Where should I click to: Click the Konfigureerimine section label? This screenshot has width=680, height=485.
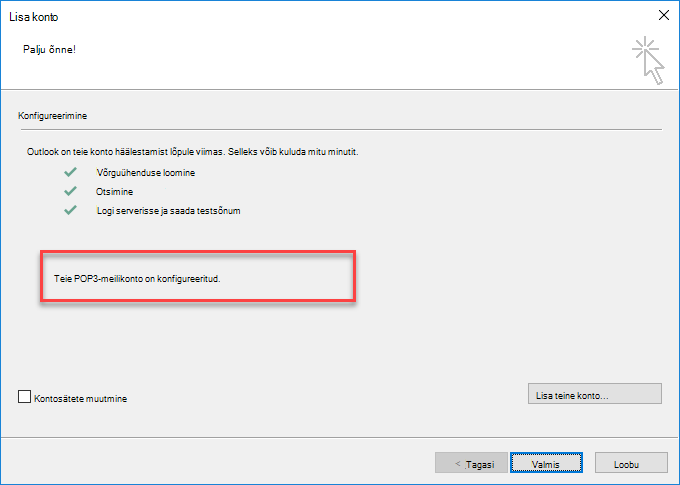(52, 116)
